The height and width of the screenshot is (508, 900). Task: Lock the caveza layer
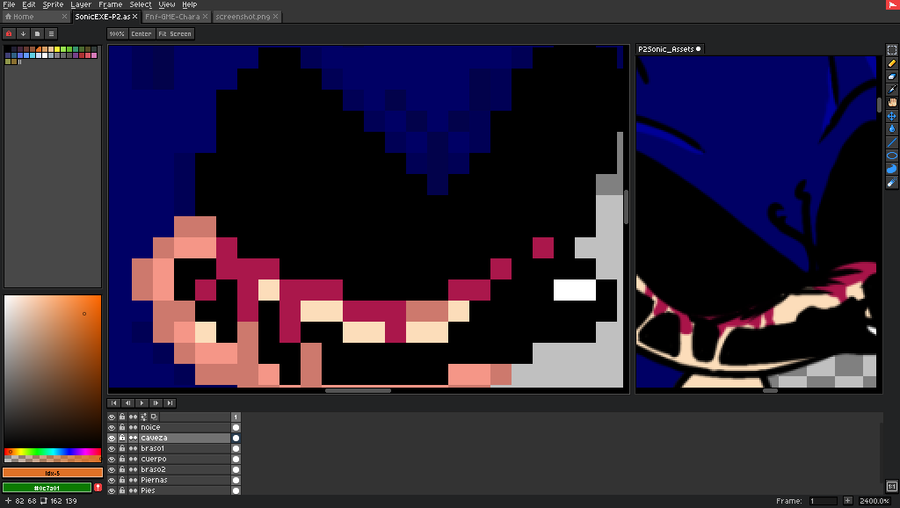[x=122, y=438]
